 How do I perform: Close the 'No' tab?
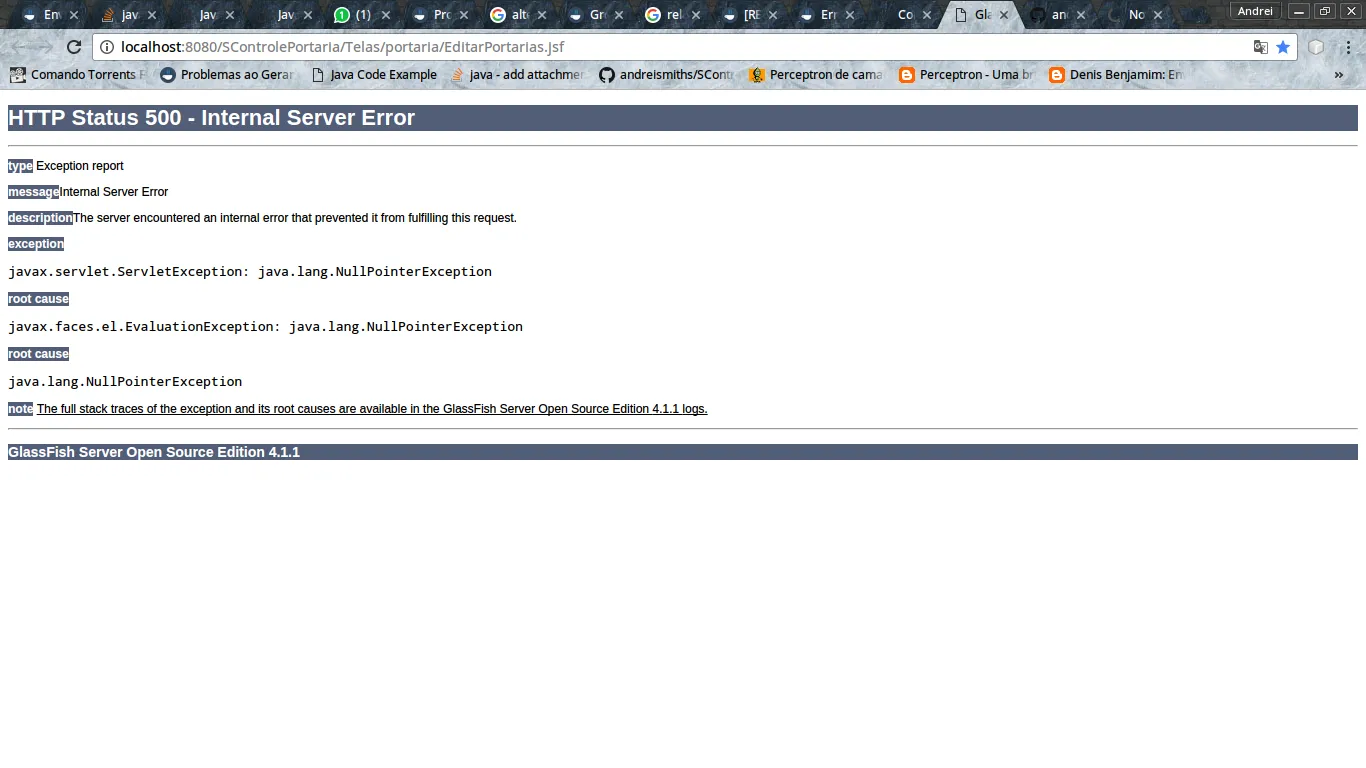pos(1159,15)
